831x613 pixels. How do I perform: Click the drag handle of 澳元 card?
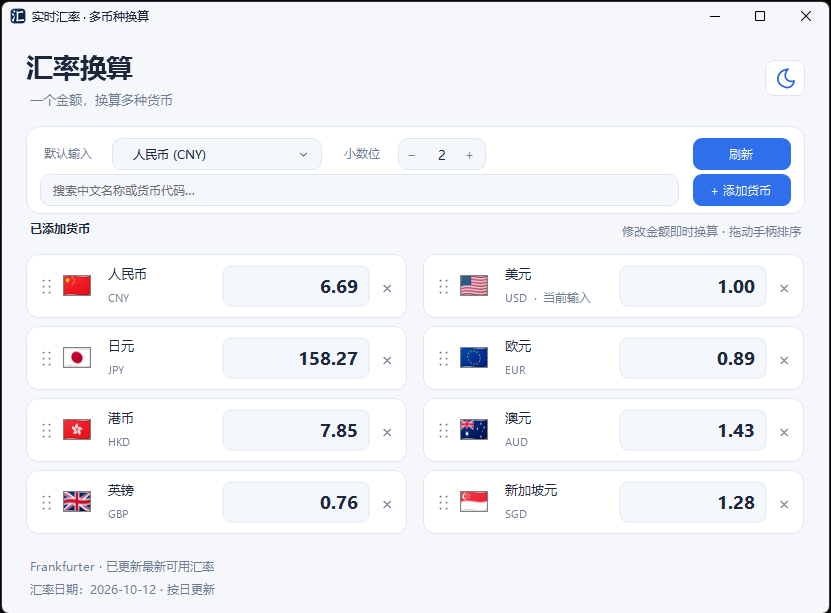pos(444,431)
